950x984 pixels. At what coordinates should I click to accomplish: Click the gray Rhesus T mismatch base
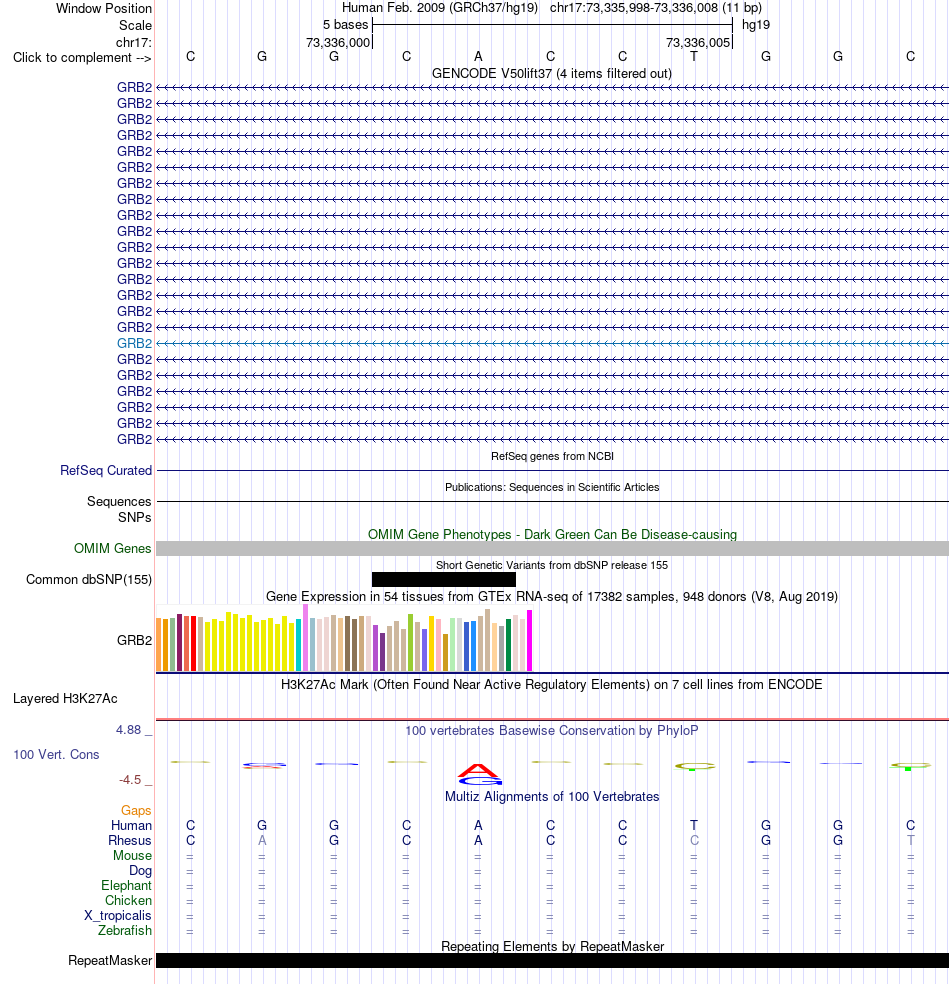point(910,840)
